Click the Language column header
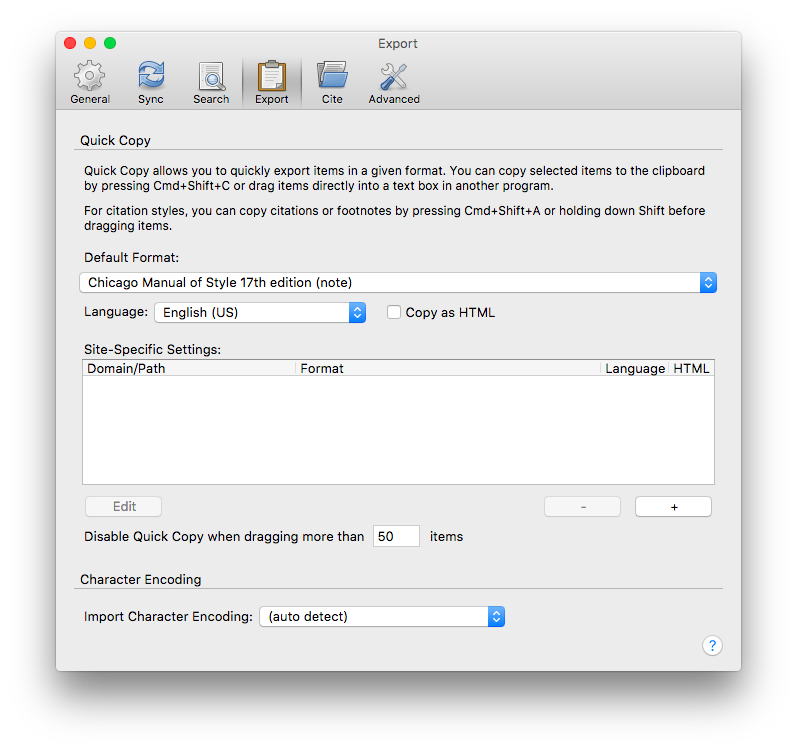797x751 pixels. click(x=635, y=368)
